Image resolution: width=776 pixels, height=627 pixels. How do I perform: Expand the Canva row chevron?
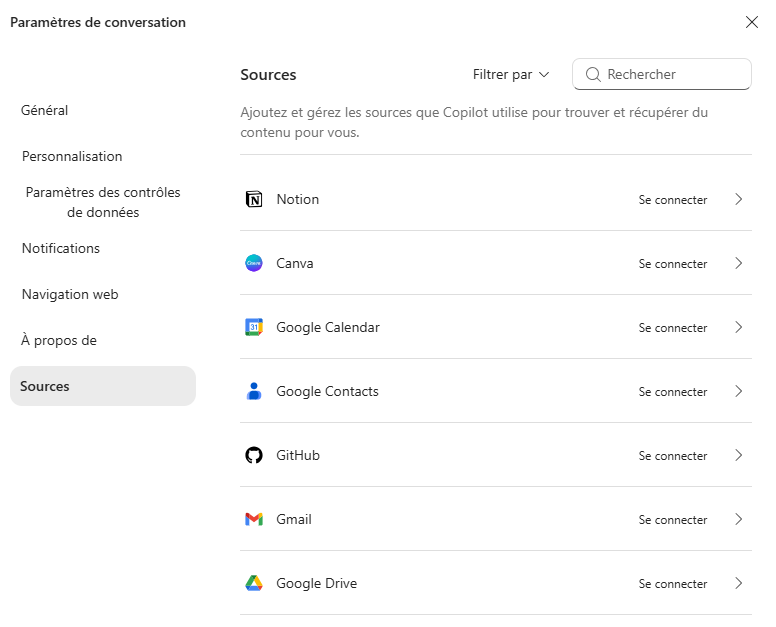click(739, 263)
